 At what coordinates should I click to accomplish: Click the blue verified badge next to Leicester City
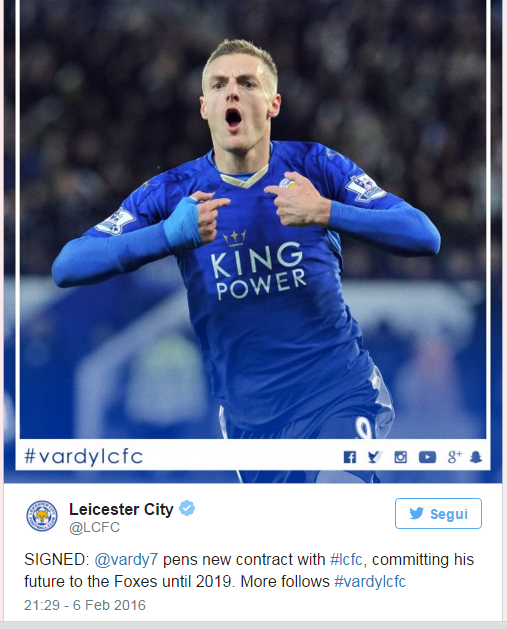pos(187,508)
